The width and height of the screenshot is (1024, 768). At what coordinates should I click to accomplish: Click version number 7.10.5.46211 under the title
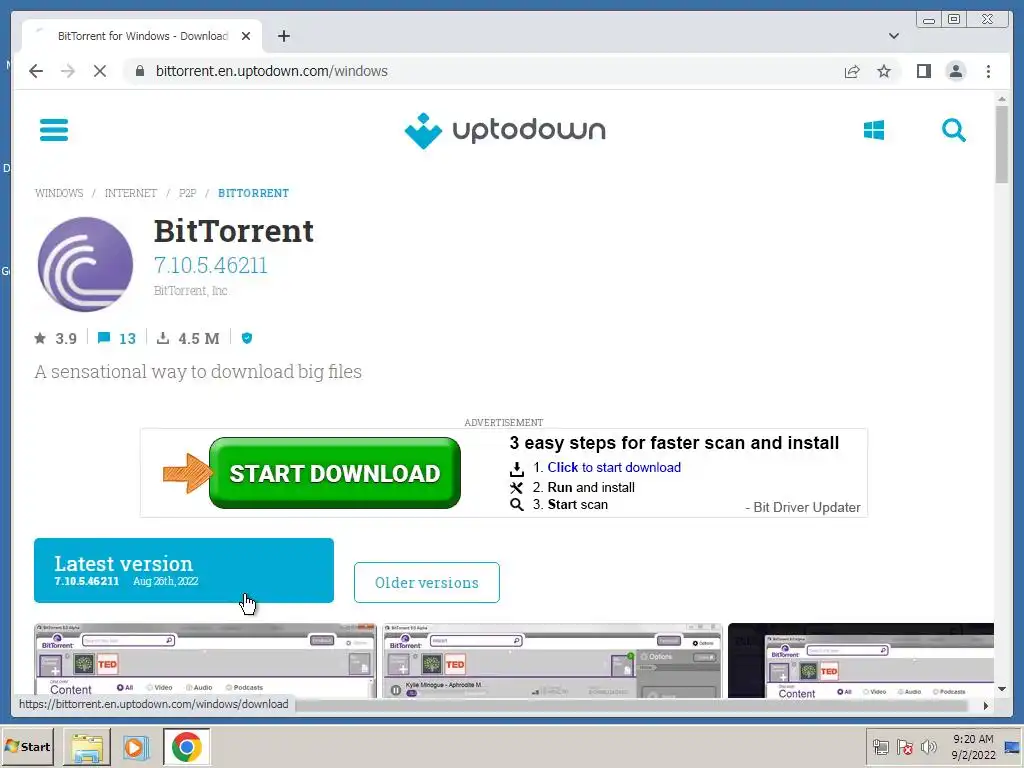(x=210, y=265)
